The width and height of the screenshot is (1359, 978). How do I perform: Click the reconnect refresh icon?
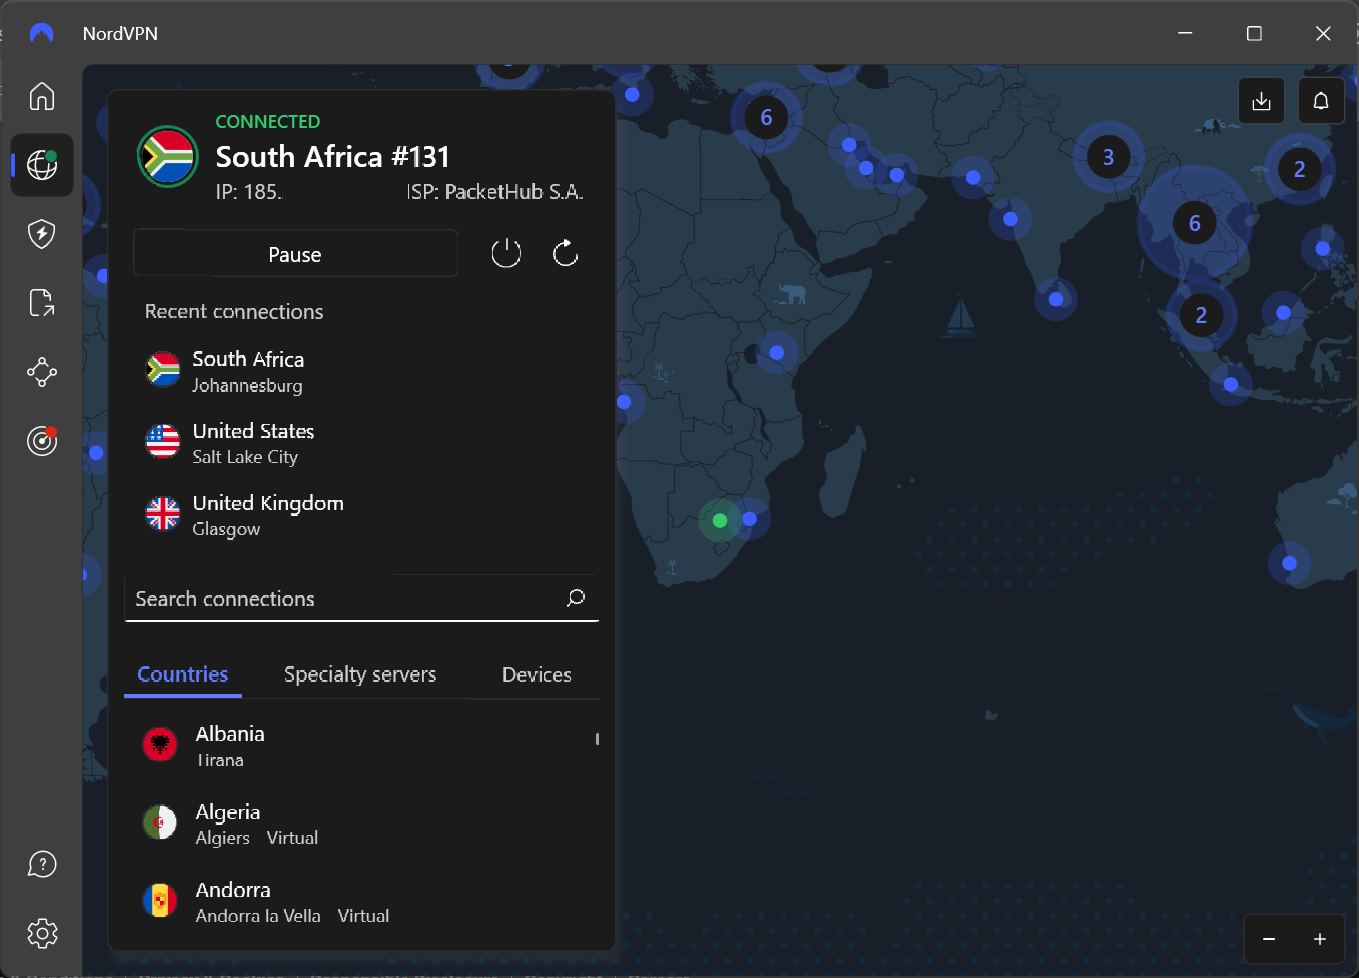click(x=566, y=253)
